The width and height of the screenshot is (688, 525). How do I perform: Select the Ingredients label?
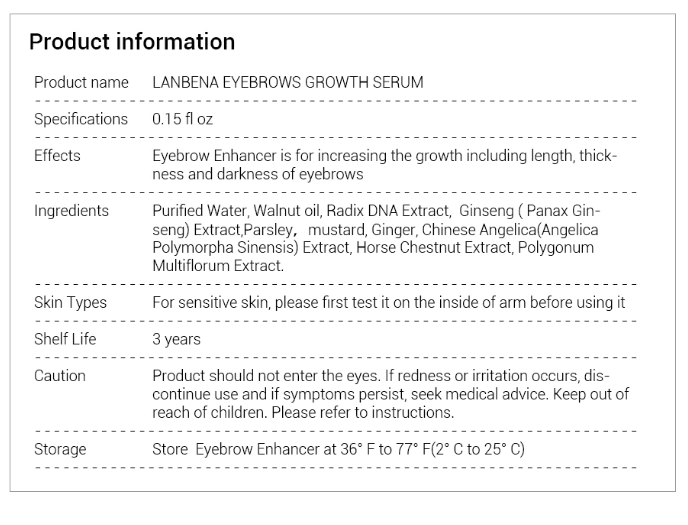pyautogui.click(x=71, y=211)
